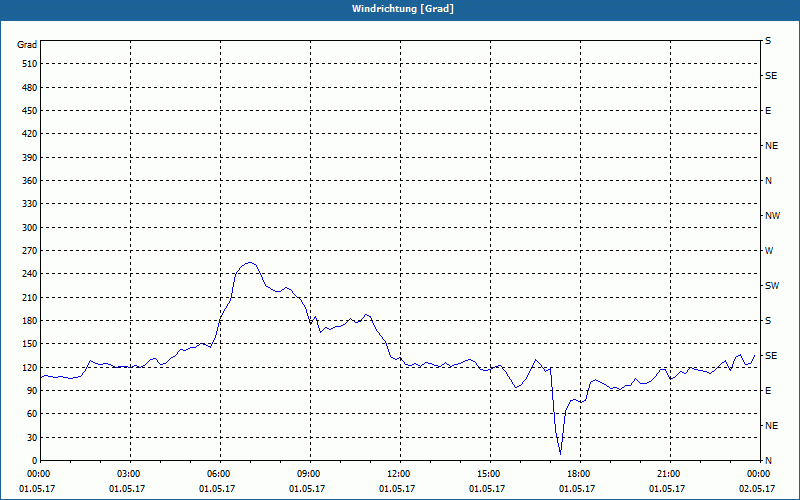
Task: Click the S compass label level with 180
Action: coord(768,320)
